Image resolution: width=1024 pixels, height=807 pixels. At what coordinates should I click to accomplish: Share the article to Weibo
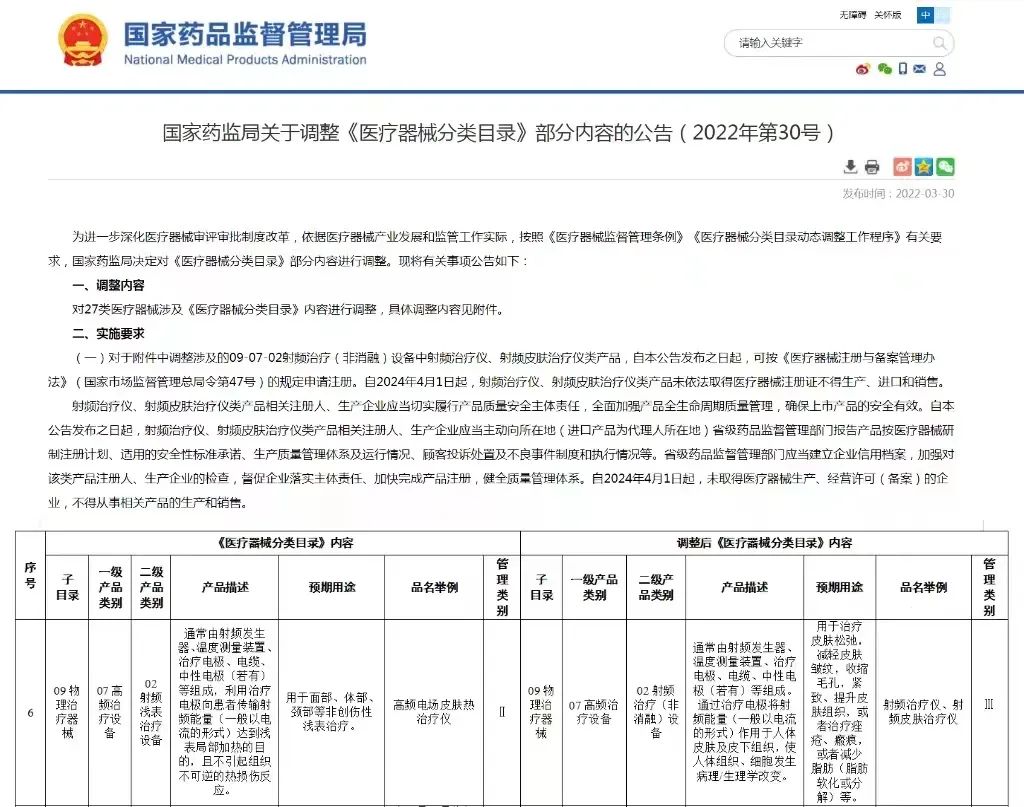pyautogui.click(x=903, y=167)
